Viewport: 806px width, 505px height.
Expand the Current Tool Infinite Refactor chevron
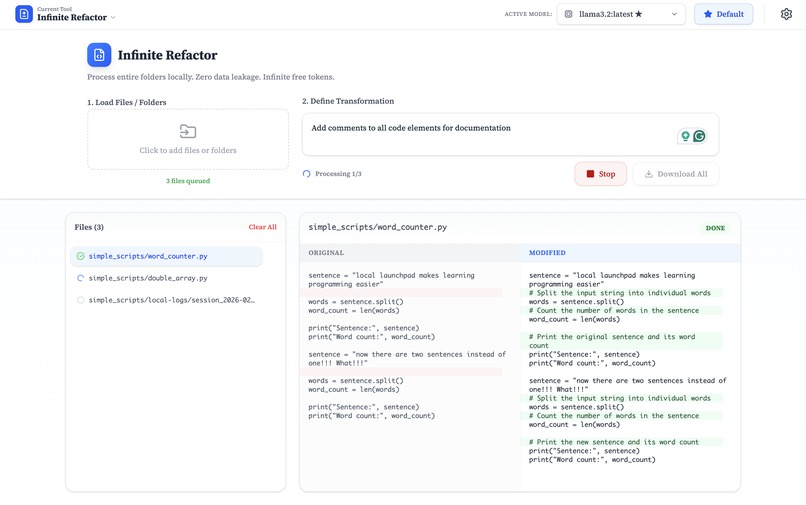(x=113, y=17)
